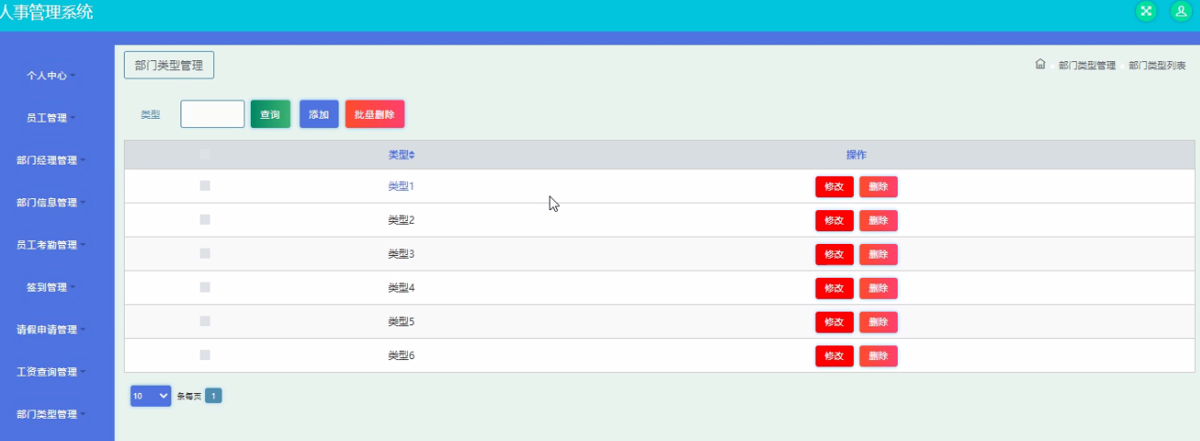The width and height of the screenshot is (1200, 441).
Task: Expand 部门类型管理 sidebar menu
Action: (50, 414)
